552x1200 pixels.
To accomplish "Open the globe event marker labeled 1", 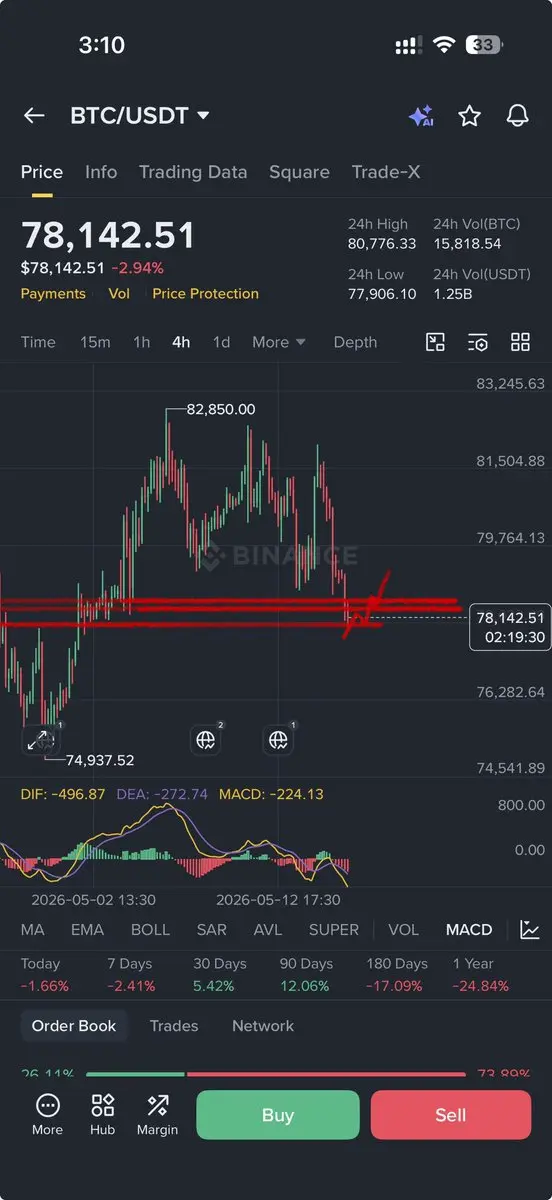I will [x=278, y=740].
